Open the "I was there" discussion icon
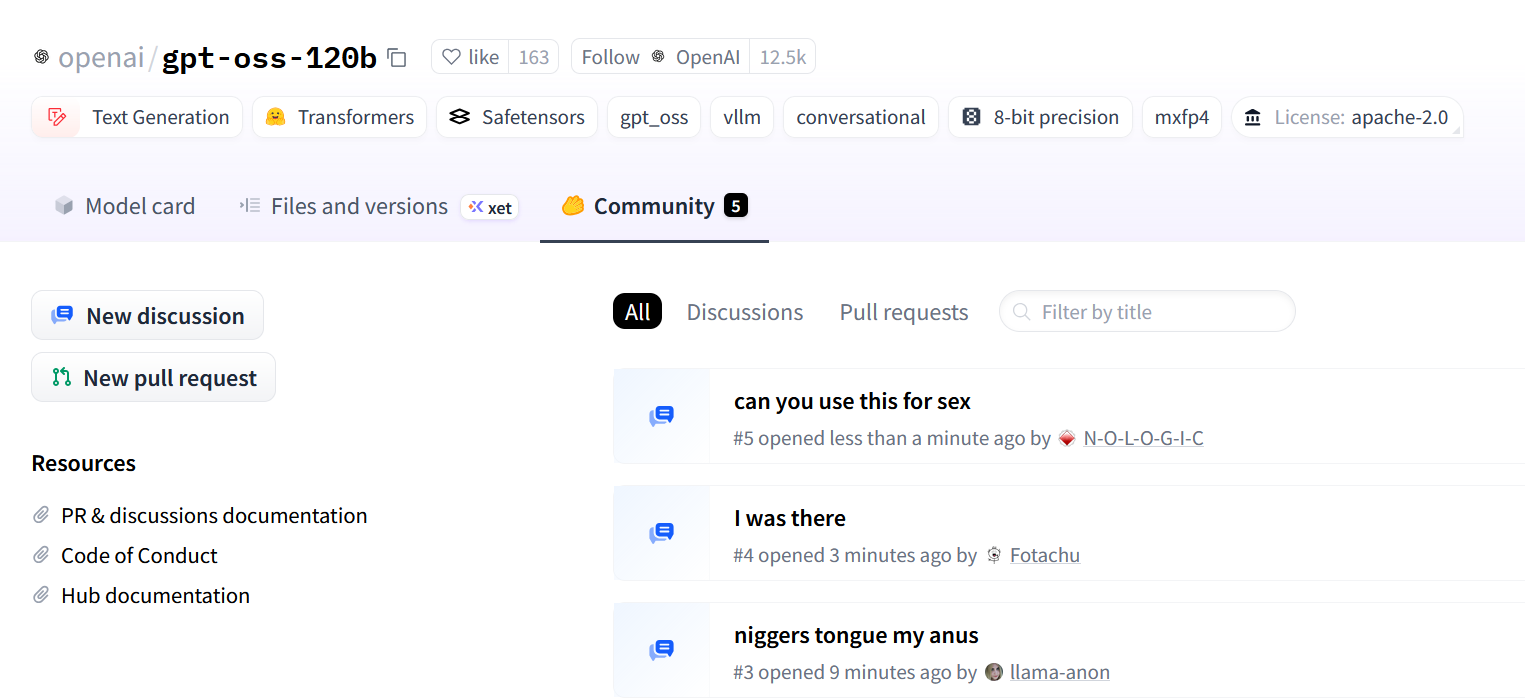 pos(661,533)
